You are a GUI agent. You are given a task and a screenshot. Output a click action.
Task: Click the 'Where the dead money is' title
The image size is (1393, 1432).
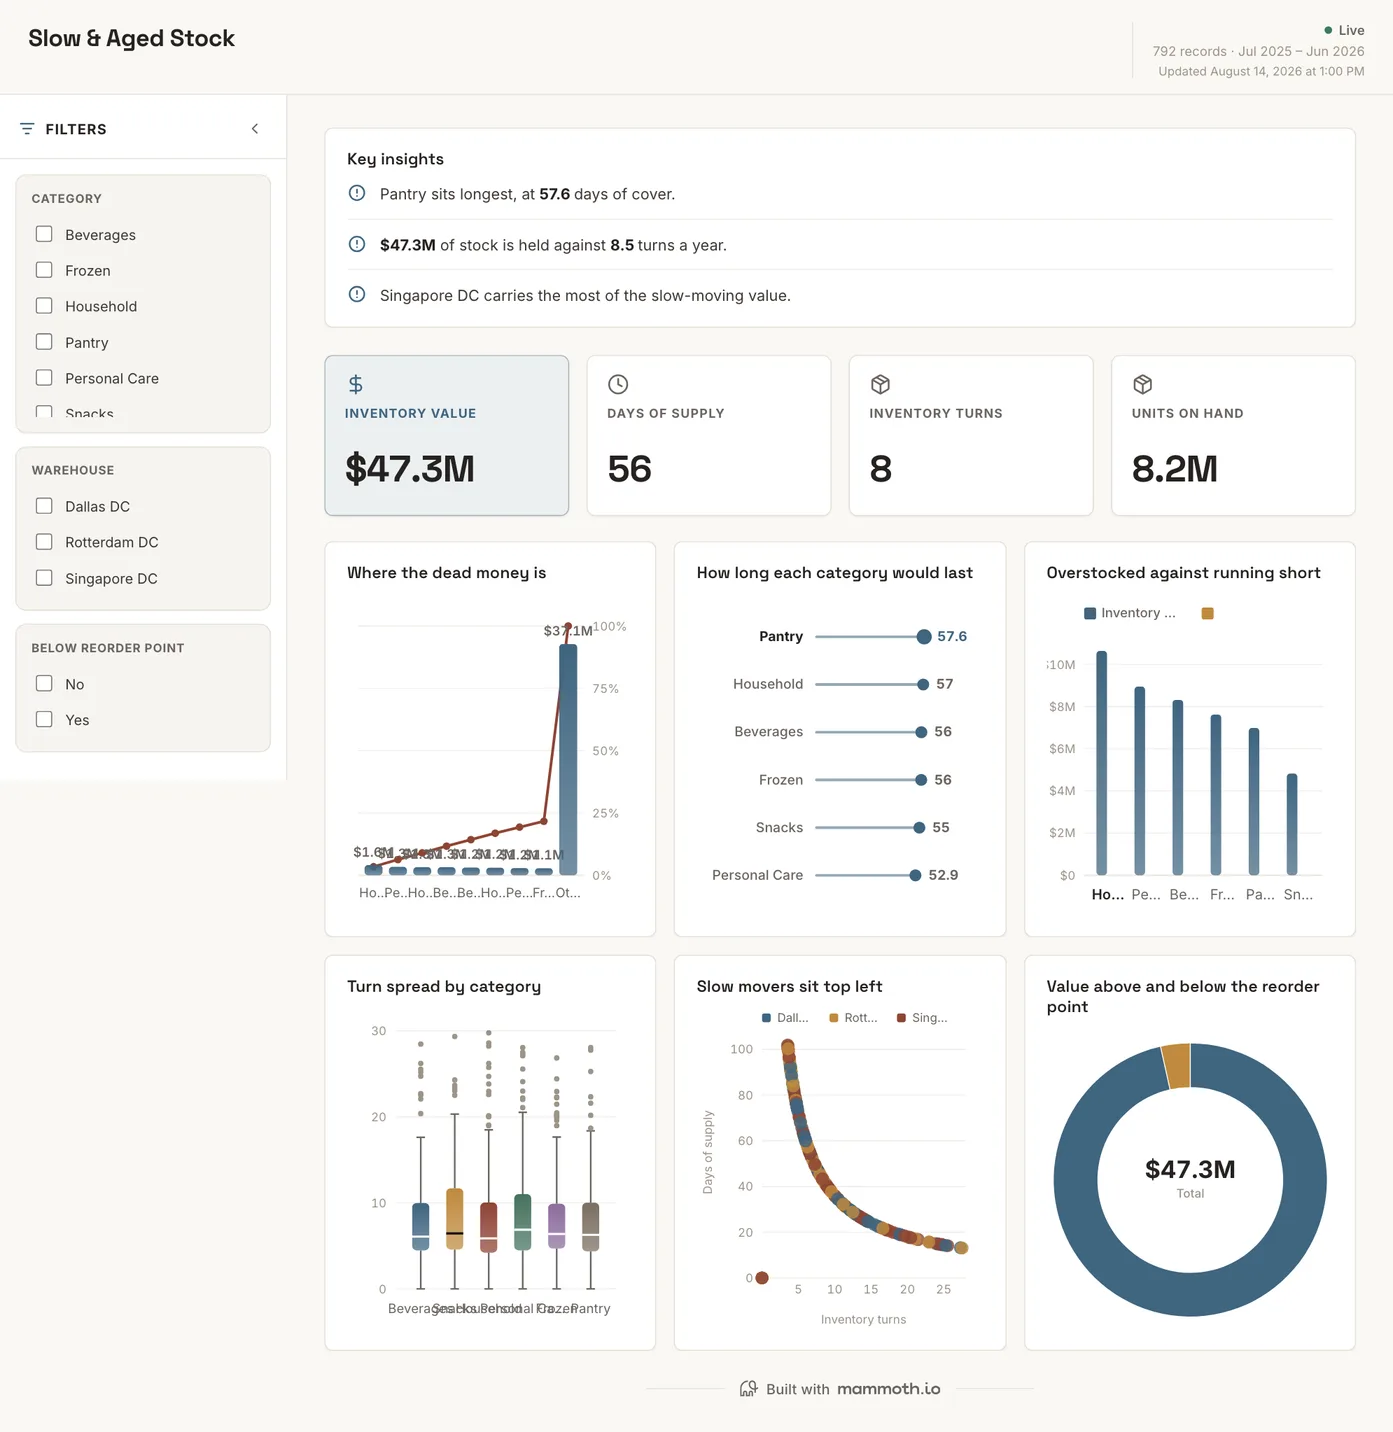447,573
